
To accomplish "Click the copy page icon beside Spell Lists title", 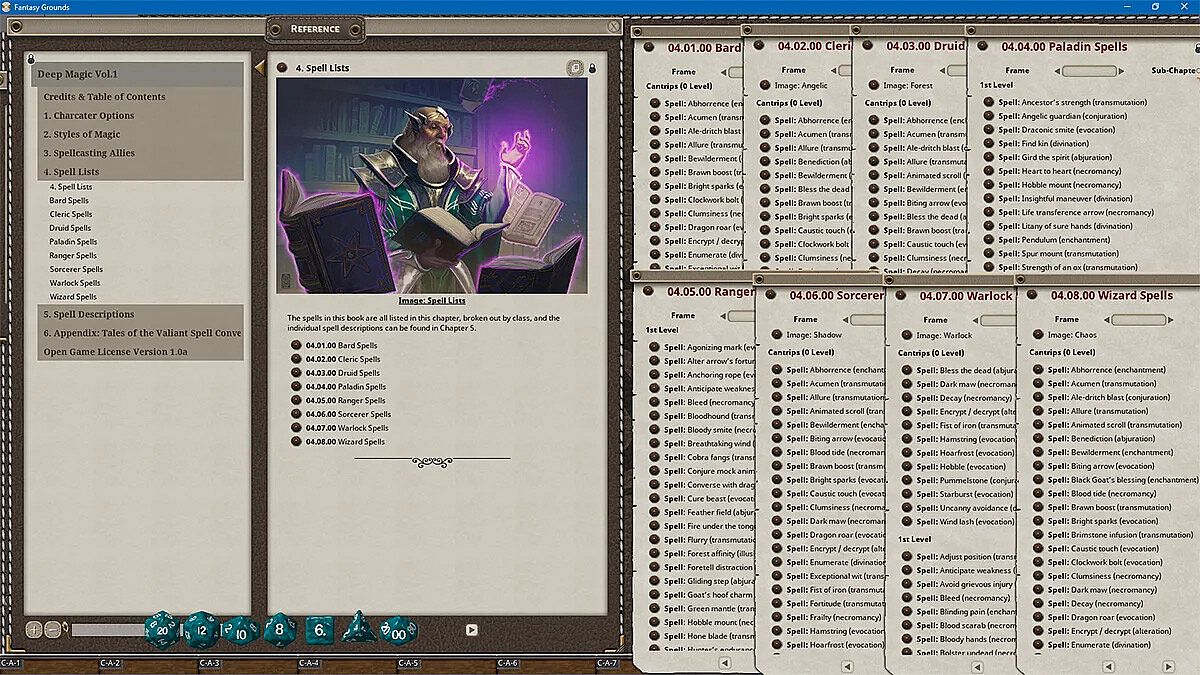I will 575,68.
